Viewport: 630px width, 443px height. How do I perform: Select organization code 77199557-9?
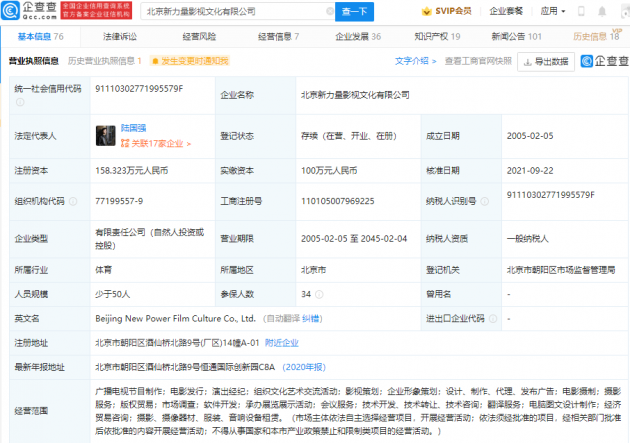pyautogui.click(x=119, y=201)
